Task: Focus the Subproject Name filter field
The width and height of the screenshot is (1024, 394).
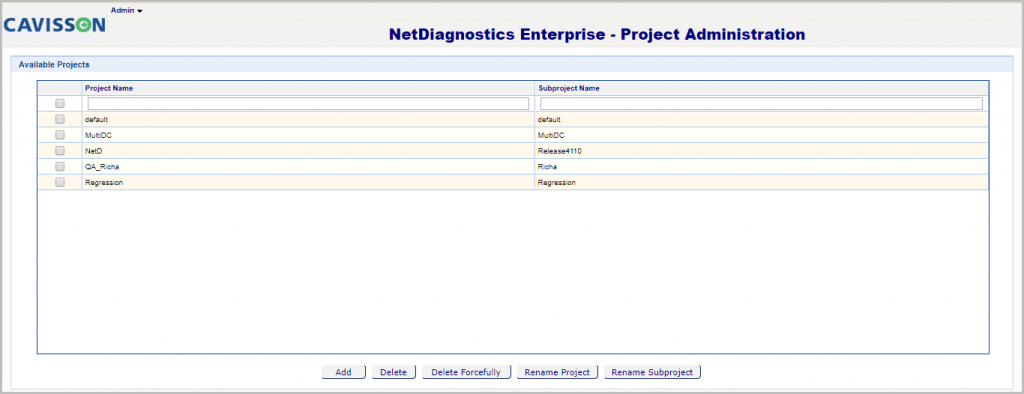Action: pos(761,103)
